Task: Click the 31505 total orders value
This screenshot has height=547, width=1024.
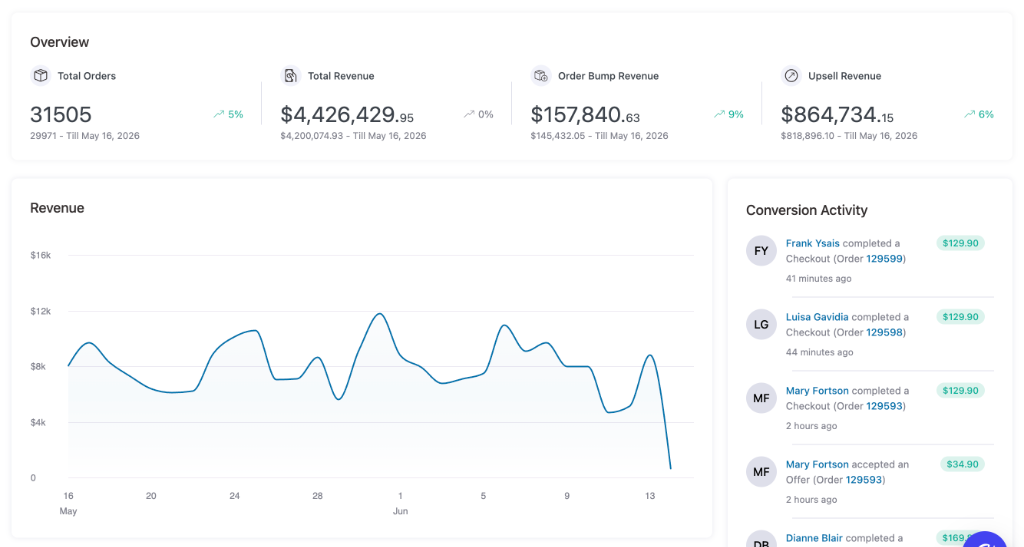Action: pos(61,115)
